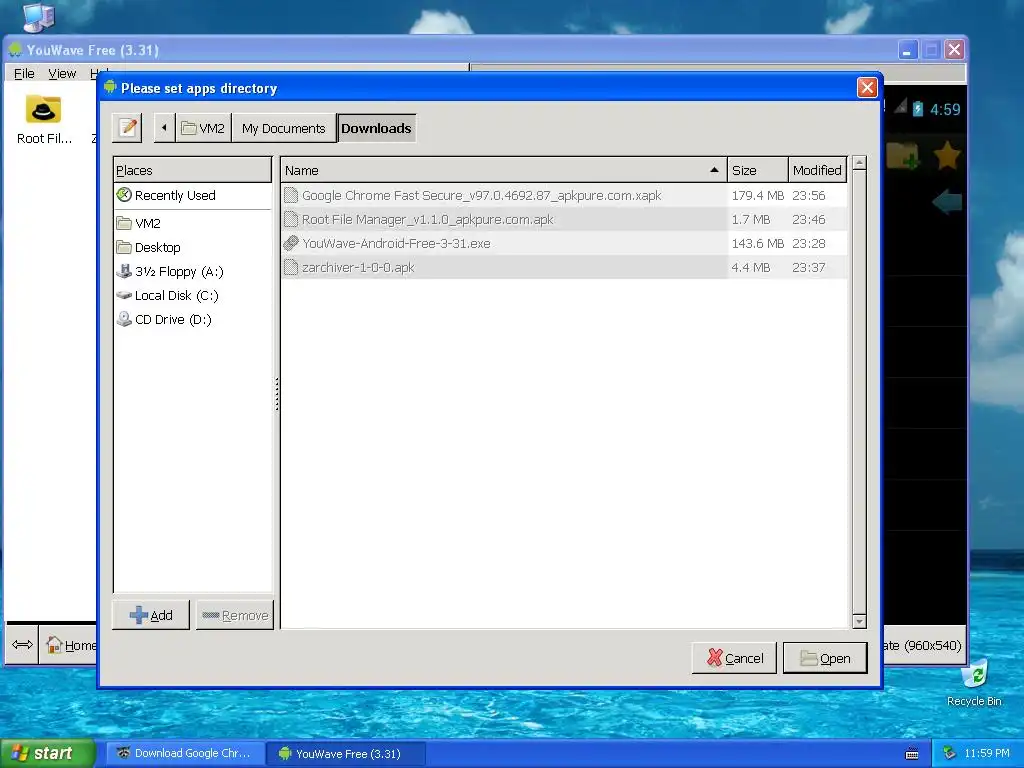Select Root File Manager_v1.1.0 apk file
The width and height of the screenshot is (1024, 768).
coord(564,219)
